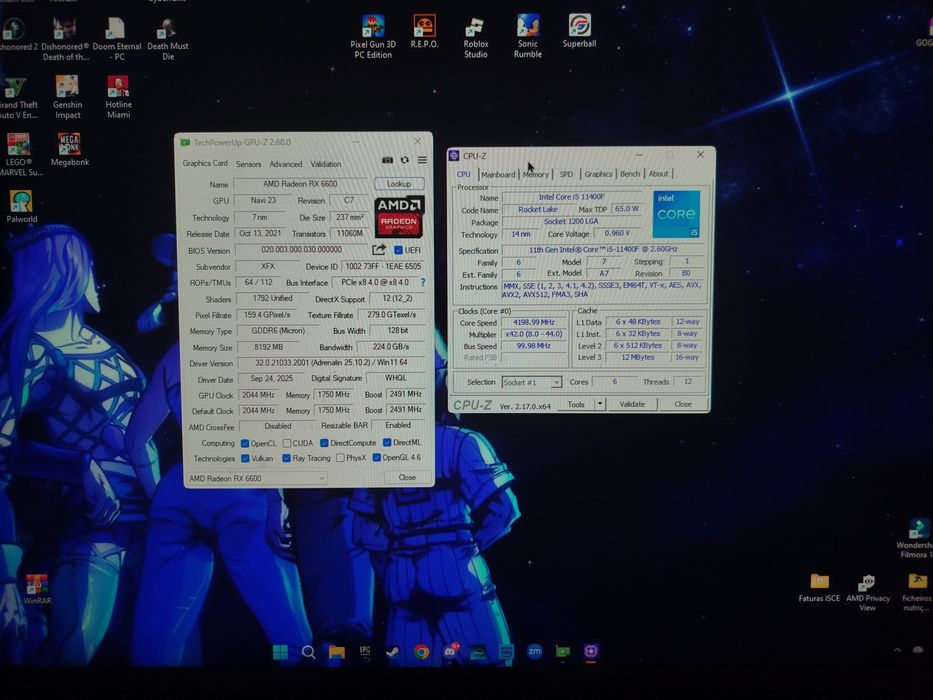Click the BIOS export share icon
The height and width of the screenshot is (700, 933).
tap(378, 250)
